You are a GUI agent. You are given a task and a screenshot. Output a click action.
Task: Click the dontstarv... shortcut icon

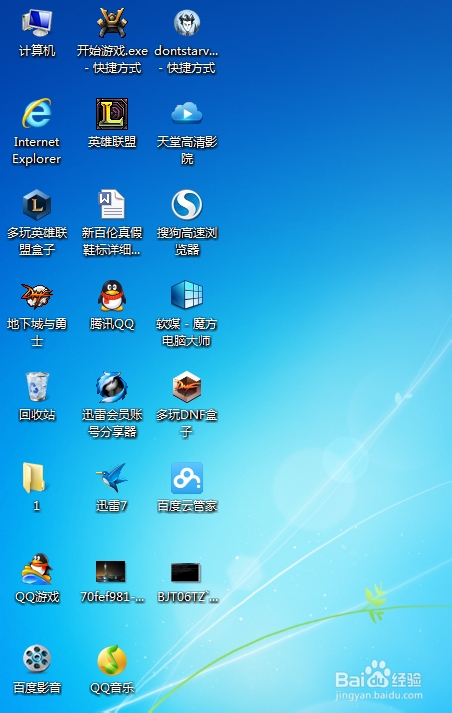pyautogui.click(x=187, y=23)
